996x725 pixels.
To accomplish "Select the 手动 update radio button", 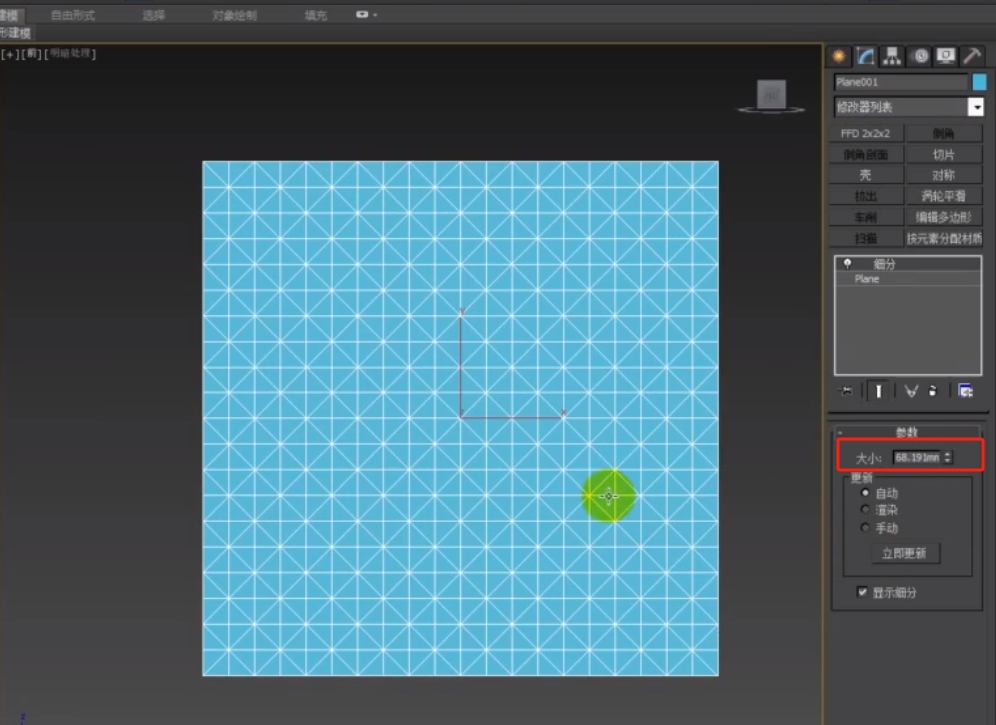I will pos(865,528).
